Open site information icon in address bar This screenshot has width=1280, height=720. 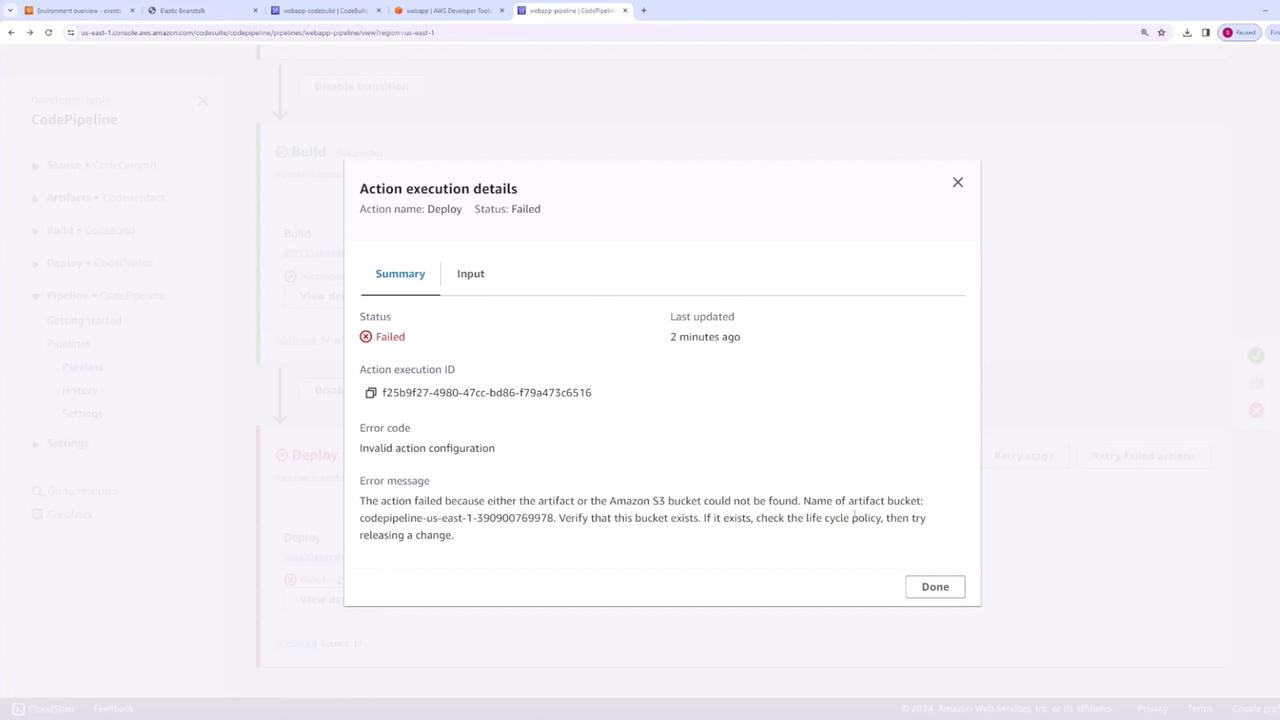[x=71, y=32]
